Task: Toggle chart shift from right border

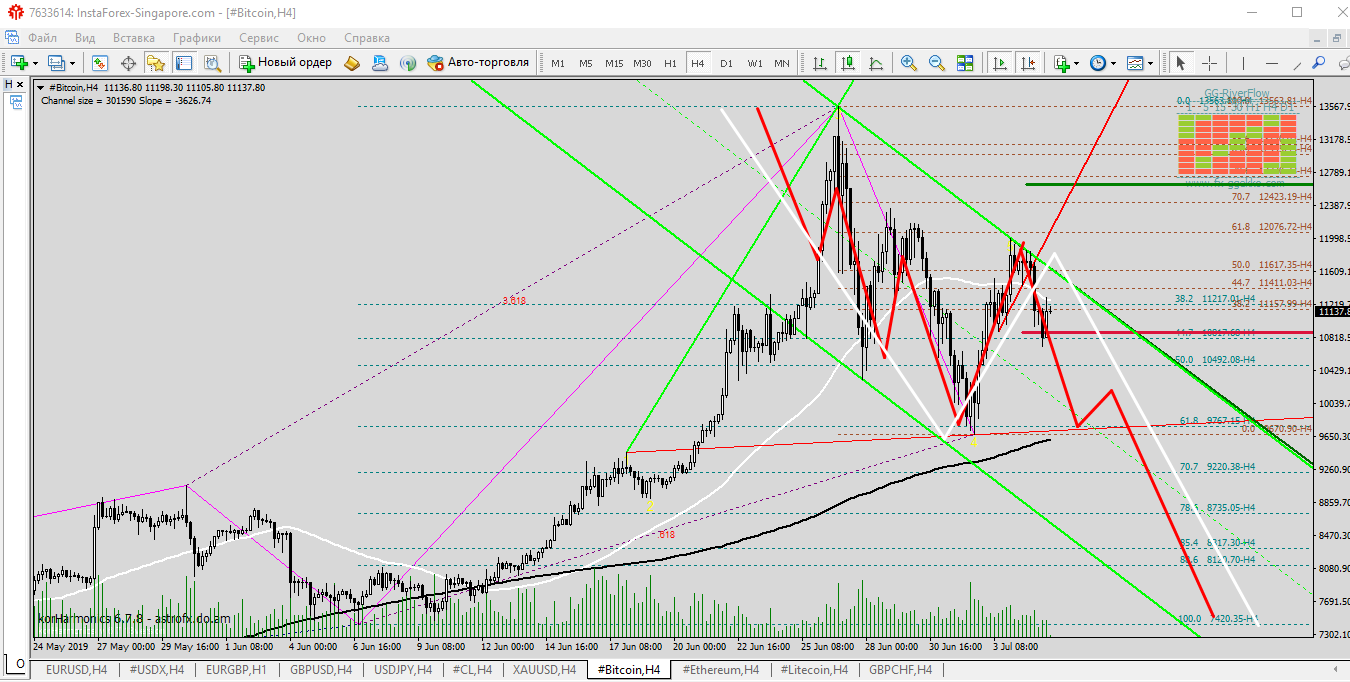Action: click(x=1027, y=62)
